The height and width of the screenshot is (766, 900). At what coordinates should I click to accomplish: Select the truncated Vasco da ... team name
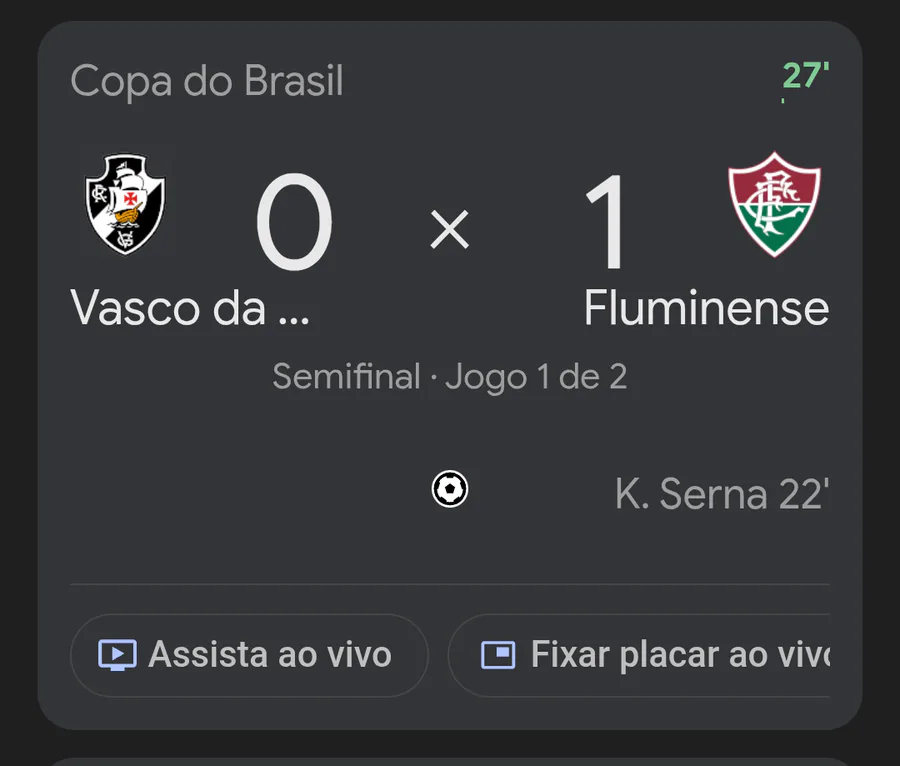click(190, 309)
